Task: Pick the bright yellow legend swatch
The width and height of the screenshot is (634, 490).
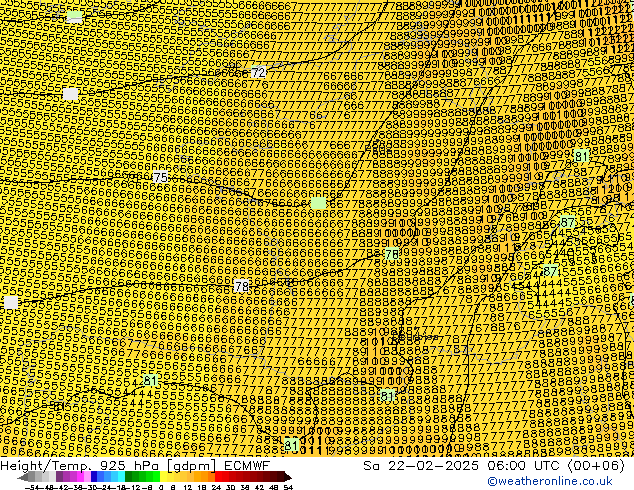Action: tap(163, 477)
